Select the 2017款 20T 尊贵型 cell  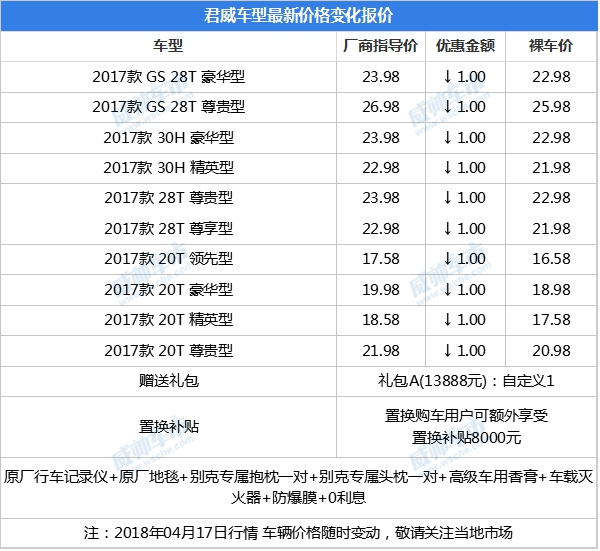tap(168, 351)
